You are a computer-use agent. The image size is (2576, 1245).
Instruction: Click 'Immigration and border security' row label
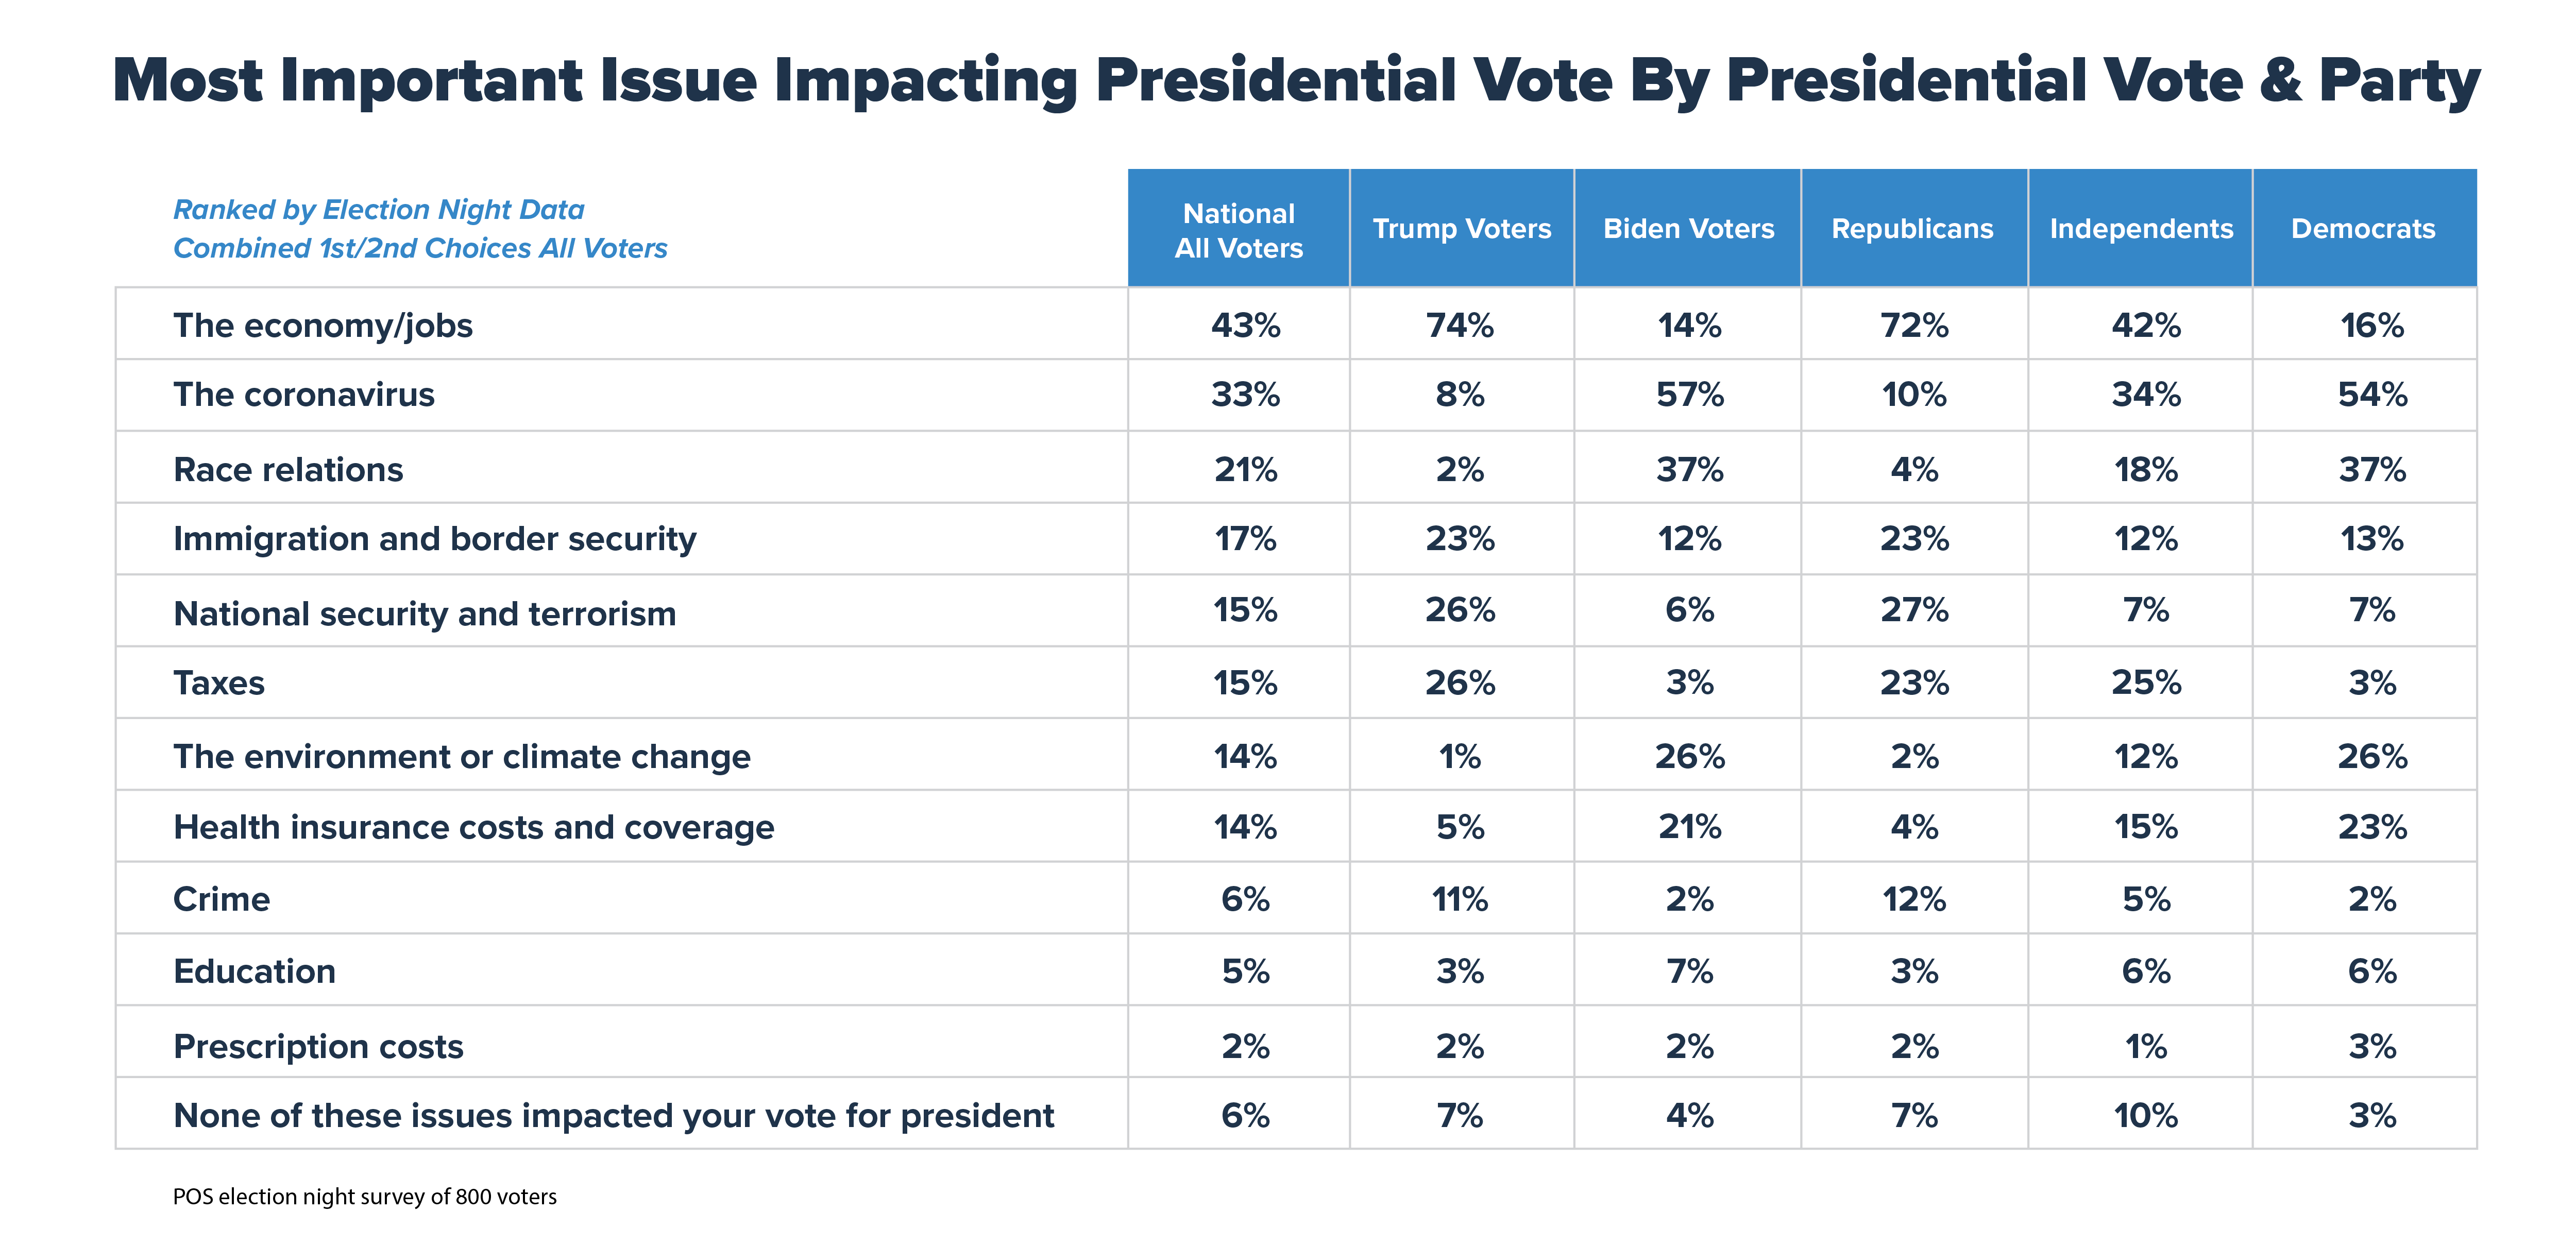(x=434, y=539)
